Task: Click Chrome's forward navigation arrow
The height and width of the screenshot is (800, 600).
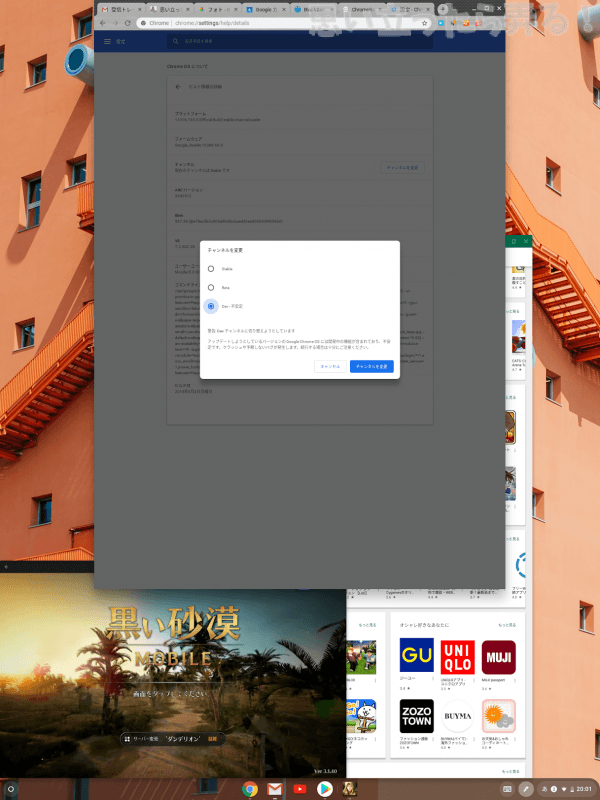Action: pyautogui.click(x=115, y=23)
